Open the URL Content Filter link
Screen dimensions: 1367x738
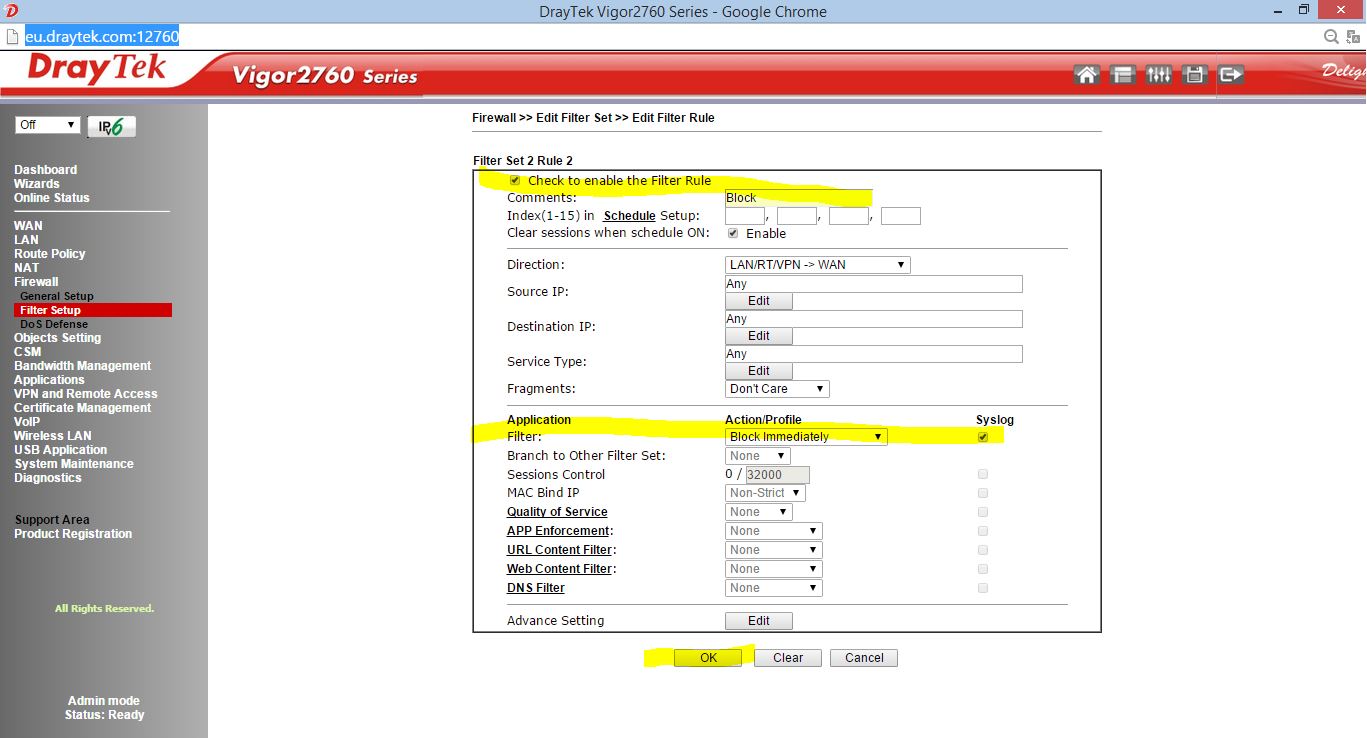coord(559,550)
